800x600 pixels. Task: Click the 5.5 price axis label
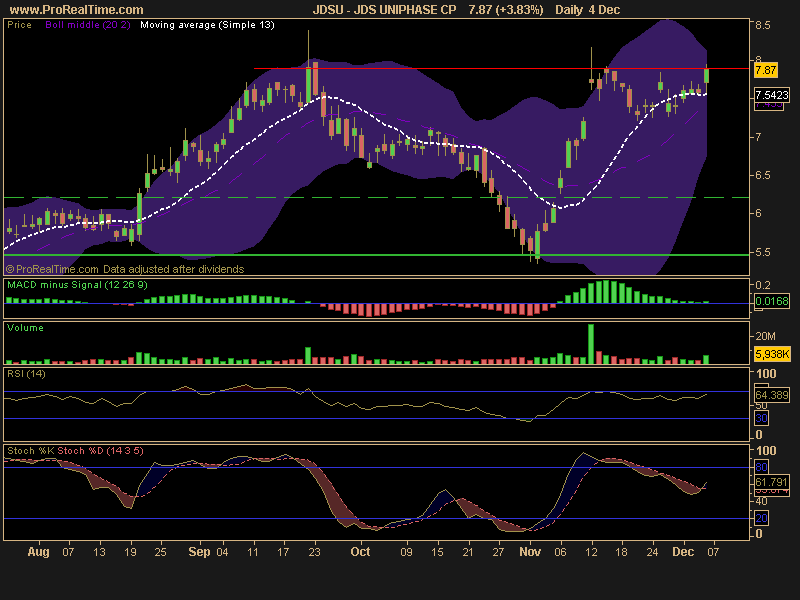click(x=763, y=253)
